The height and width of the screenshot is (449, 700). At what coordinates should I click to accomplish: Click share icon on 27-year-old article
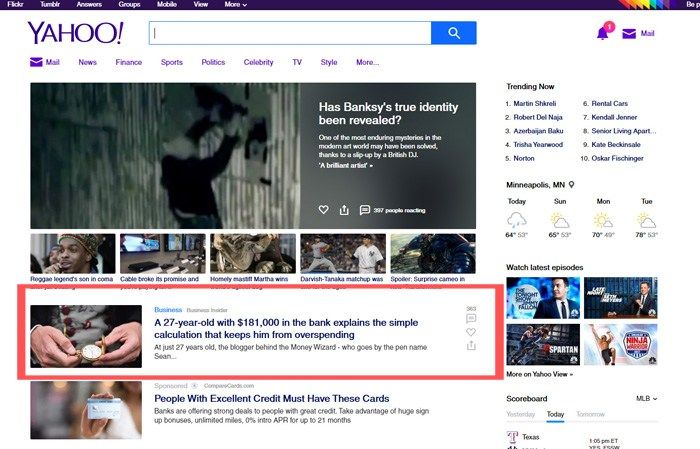[x=471, y=345]
